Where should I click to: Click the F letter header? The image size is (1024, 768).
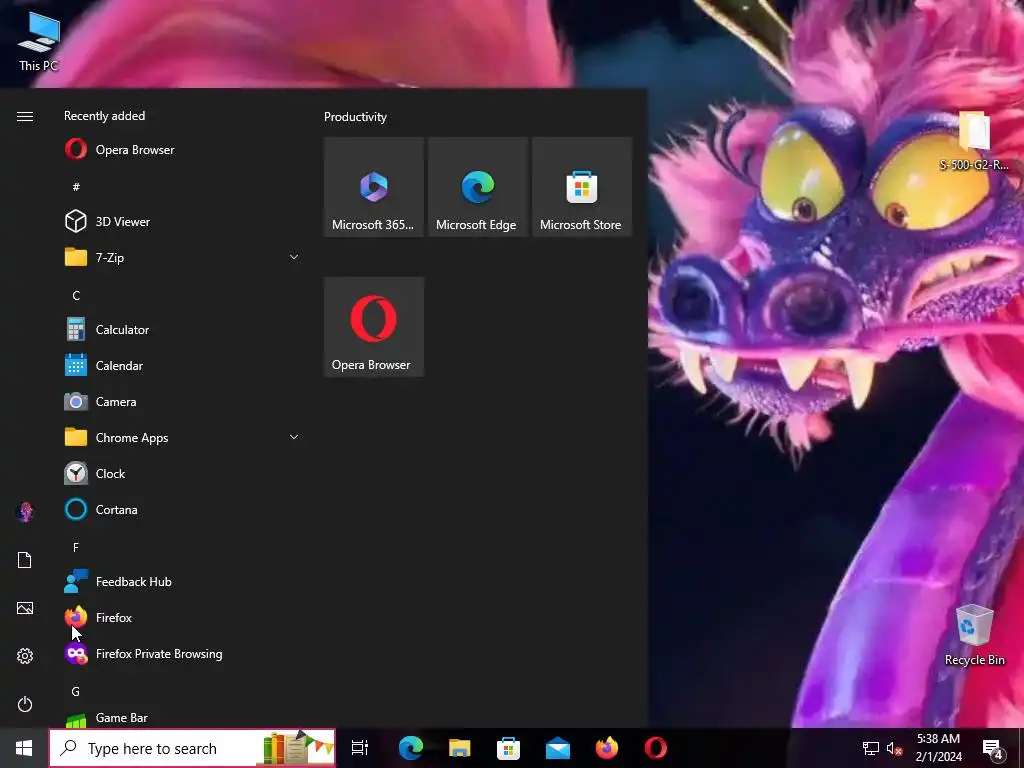(76, 547)
